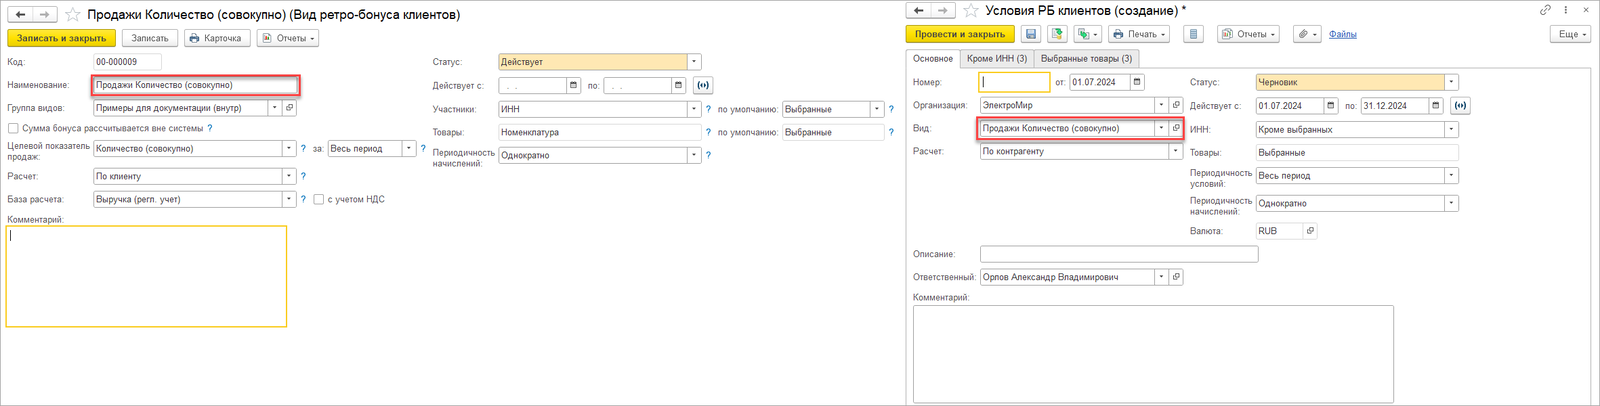Click the post document icon with green arrow
1600x406 pixels.
point(1057,34)
